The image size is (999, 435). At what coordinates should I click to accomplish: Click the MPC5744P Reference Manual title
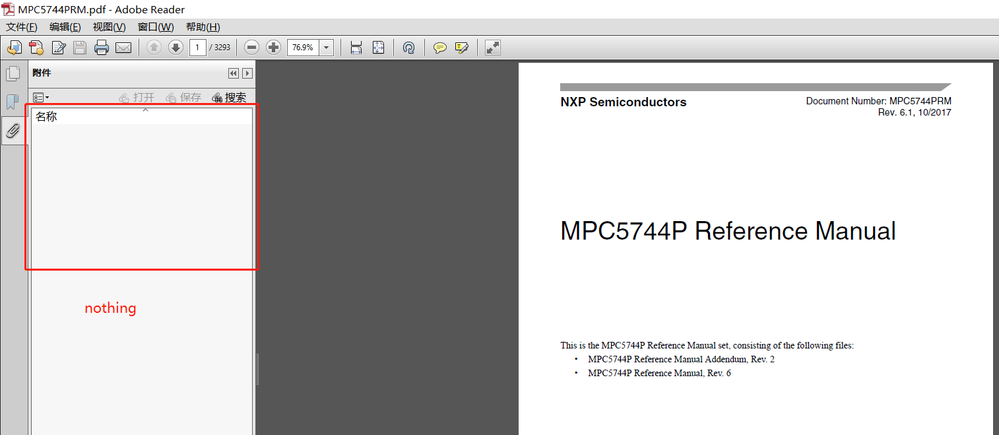pyautogui.click(x=728, y=231)
